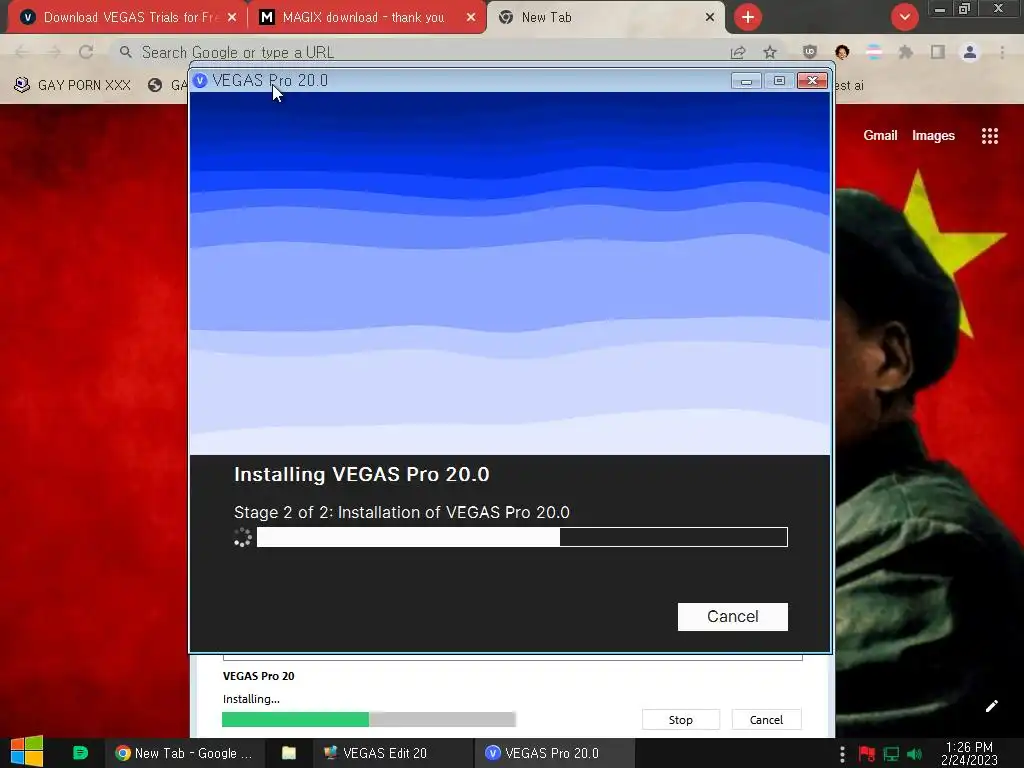The image size is (1024, 768).
Task: Click the green chat app taskbar icon
Action: (x=80, y=752)
